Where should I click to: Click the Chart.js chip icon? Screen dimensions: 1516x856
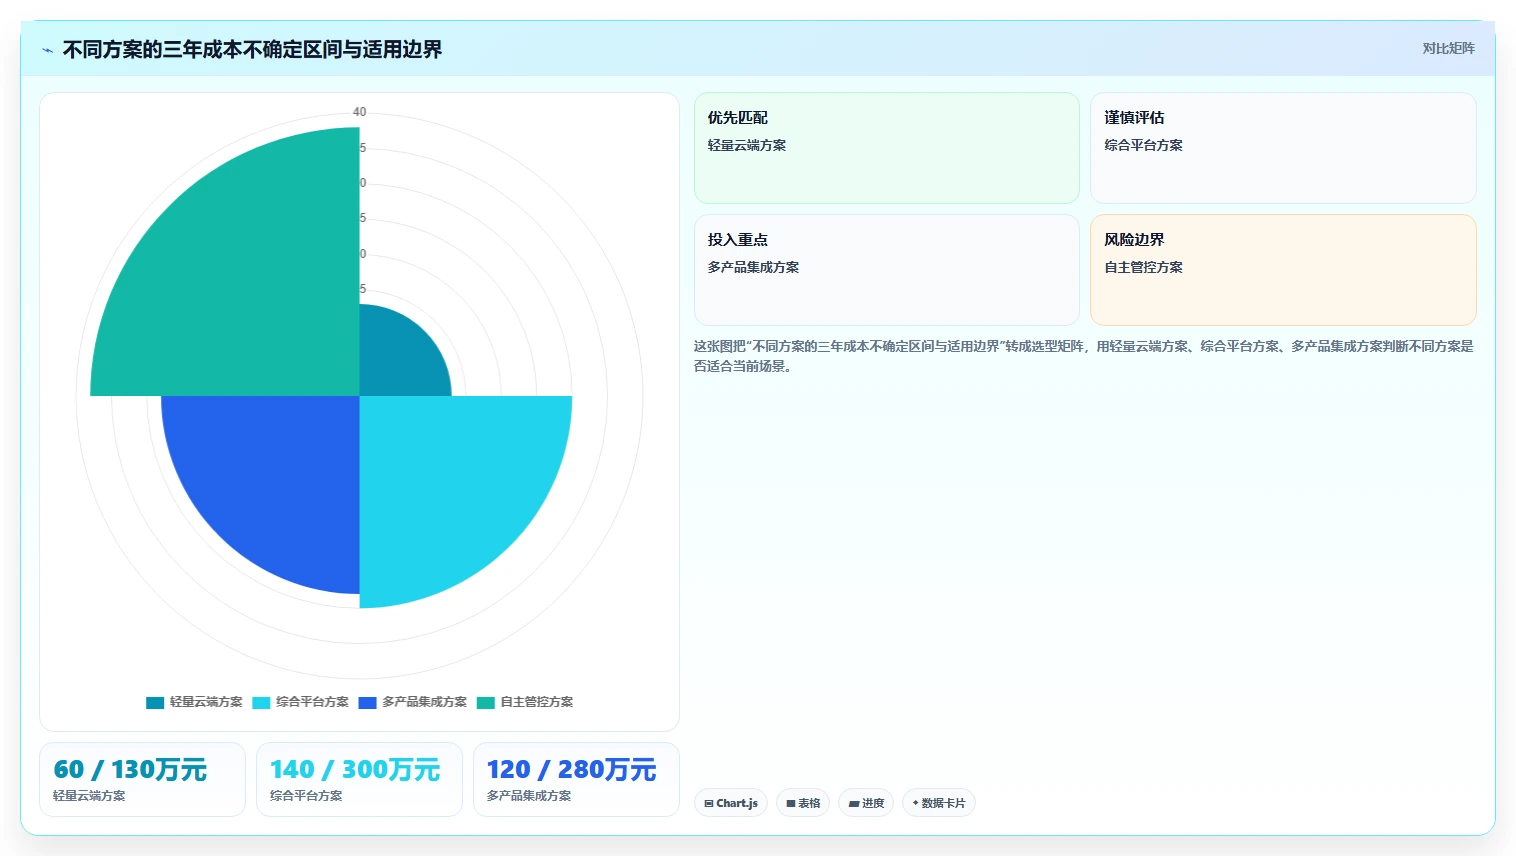(709, 803)
